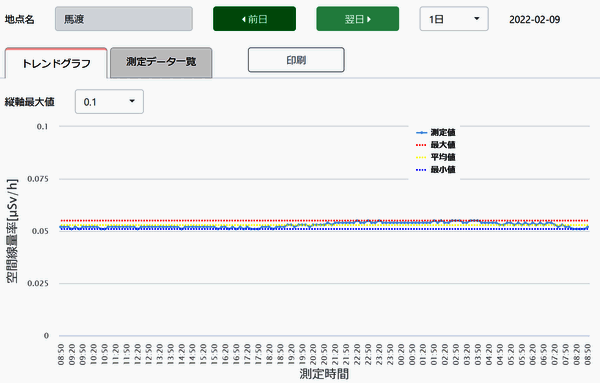The width and height of the screenshot is (600, 383).
Task: Open the 1日 period dropdown
Action: pos(454,19)
